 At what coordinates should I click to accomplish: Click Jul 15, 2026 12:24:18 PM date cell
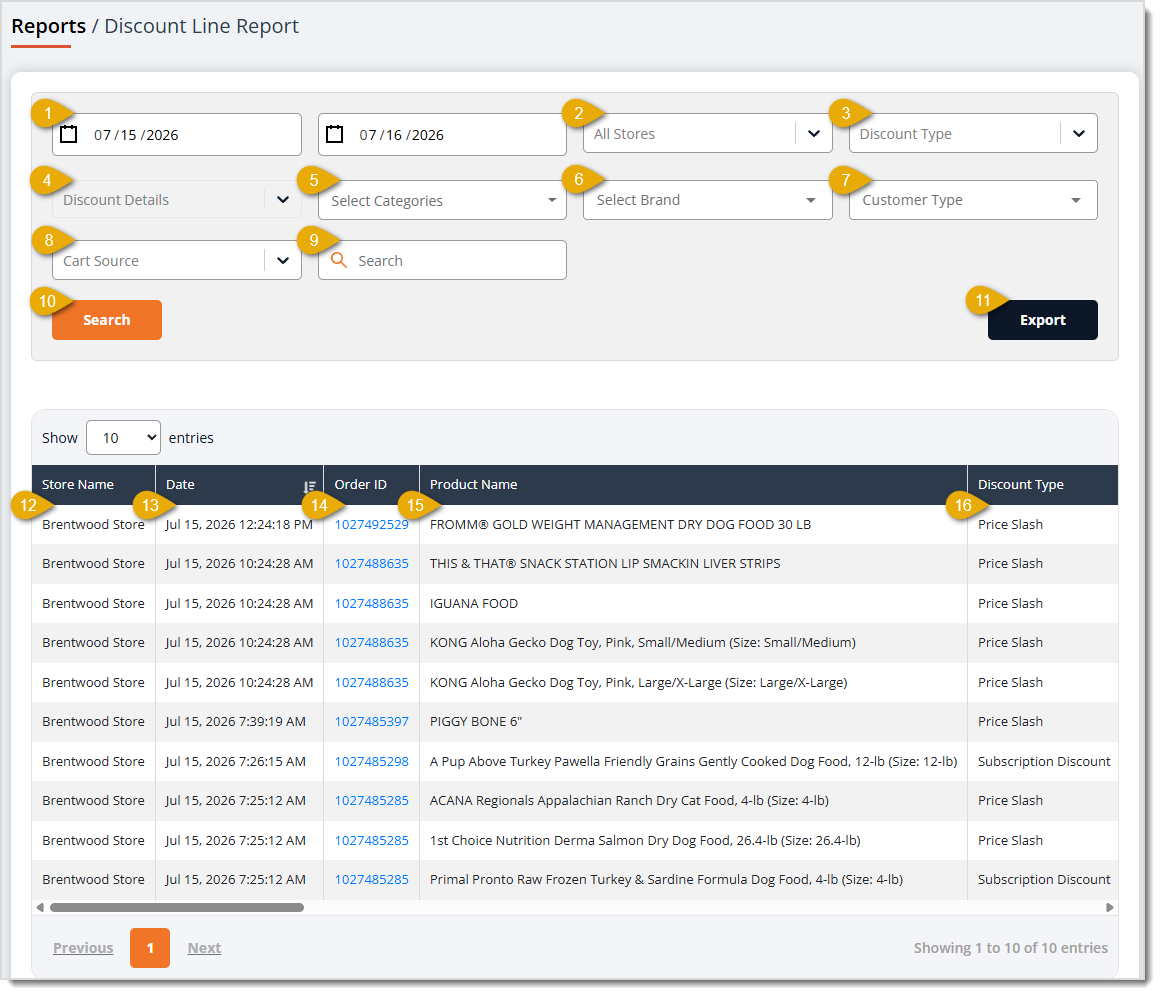pyautogui.click(x=239, y=524)
